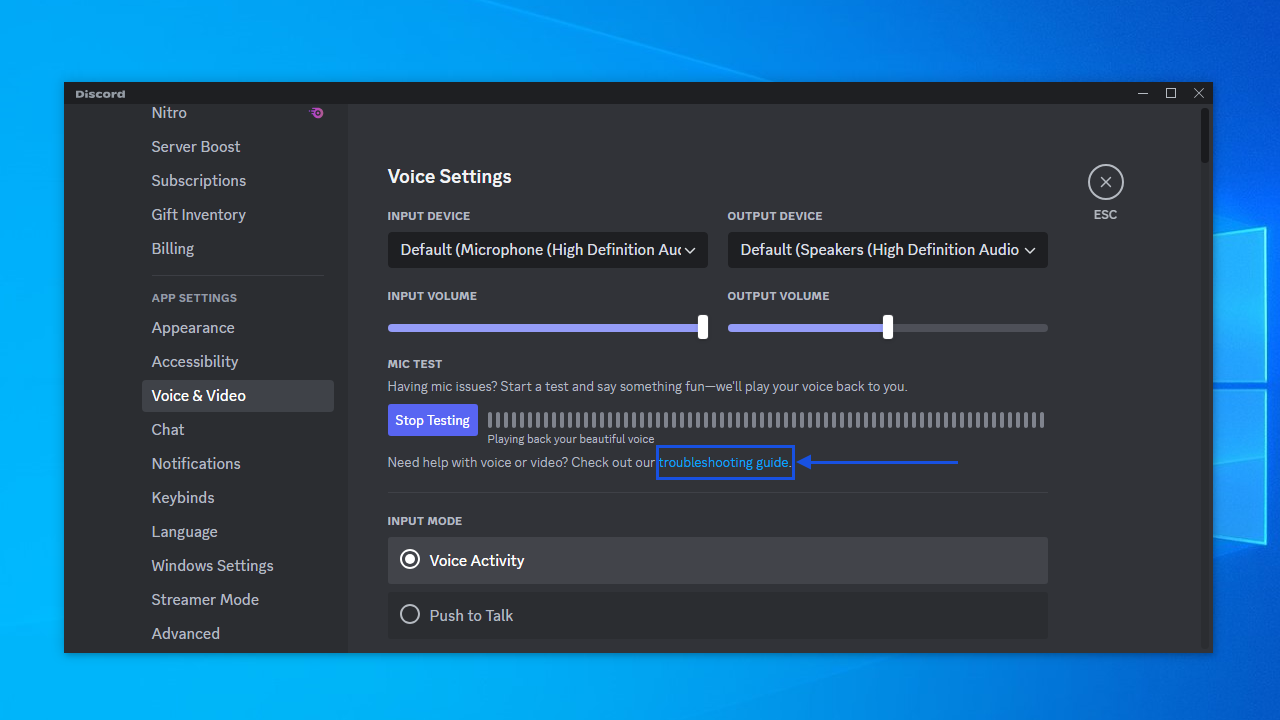Expand the Input Device dropdown

point(548,250)
